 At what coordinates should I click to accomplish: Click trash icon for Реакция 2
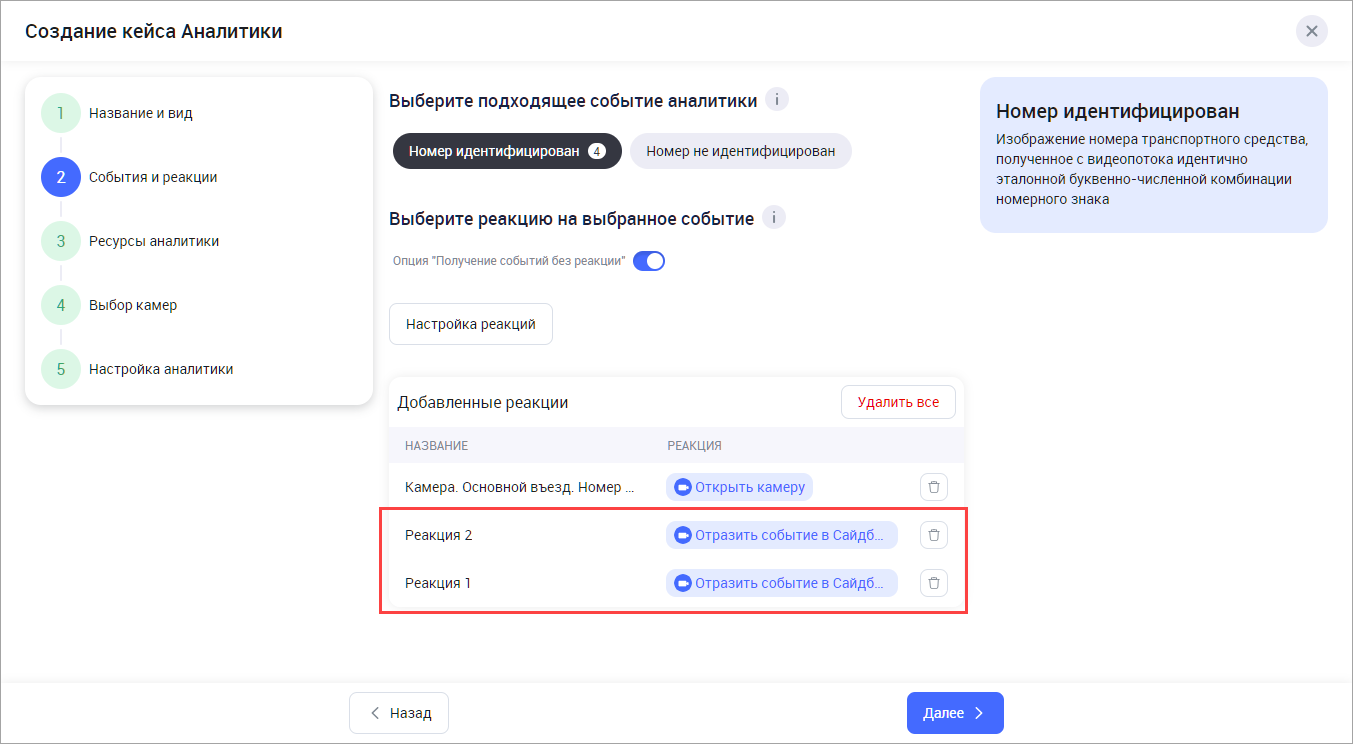(x=933, y=535)
